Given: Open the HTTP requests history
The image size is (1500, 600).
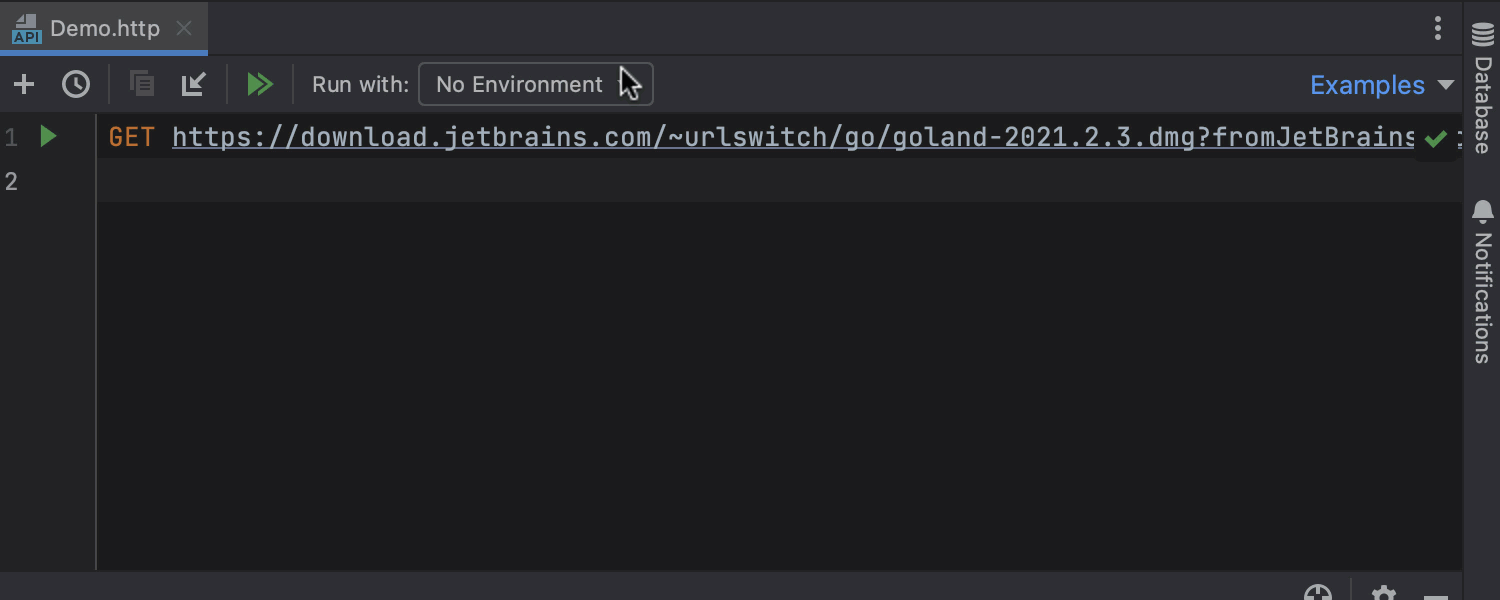Looking at the screenshot, I should coord(76,85).
